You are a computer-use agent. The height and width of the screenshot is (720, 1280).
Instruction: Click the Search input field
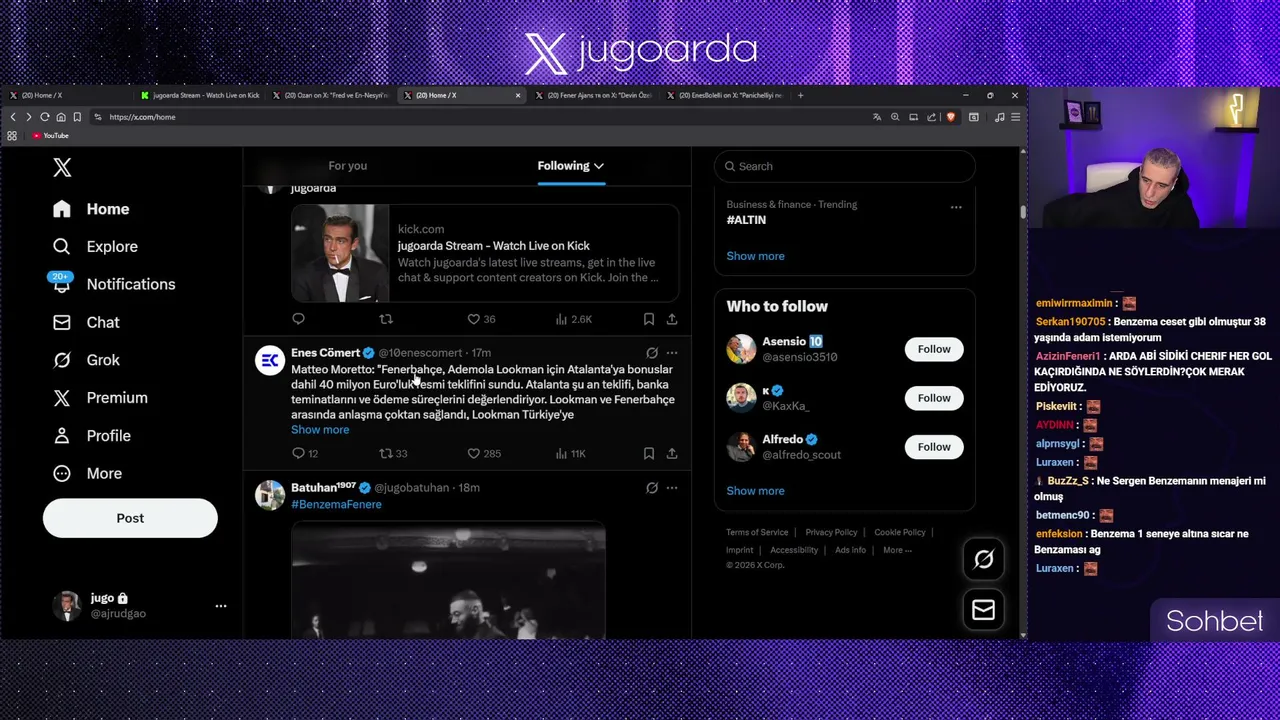[x=845, y=166]
